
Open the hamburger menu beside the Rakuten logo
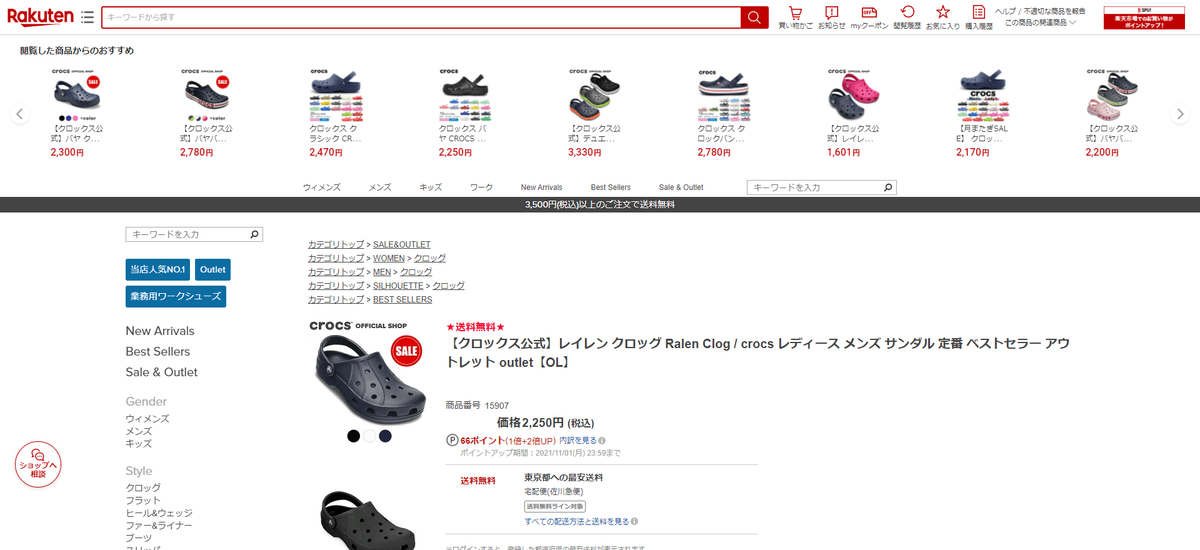click(88, 17)
